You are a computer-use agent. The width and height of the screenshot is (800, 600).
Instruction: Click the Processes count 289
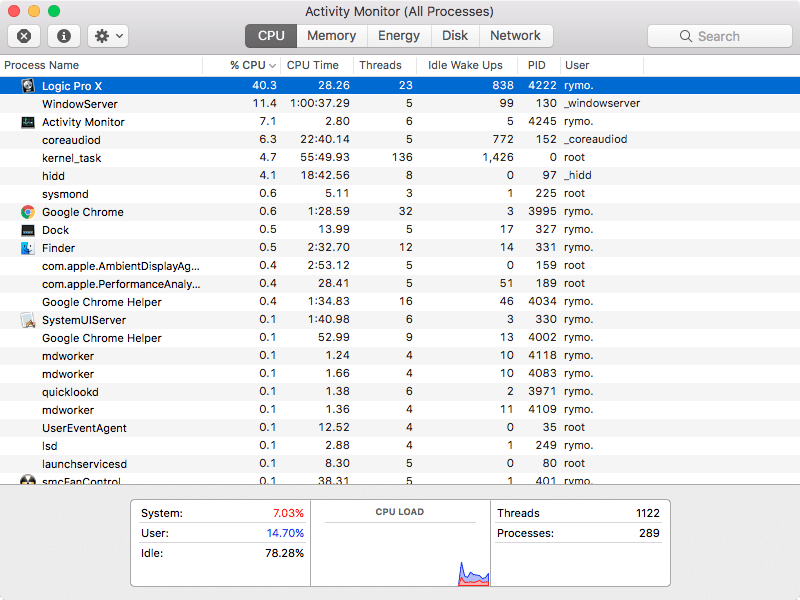[x=649, y=533]
